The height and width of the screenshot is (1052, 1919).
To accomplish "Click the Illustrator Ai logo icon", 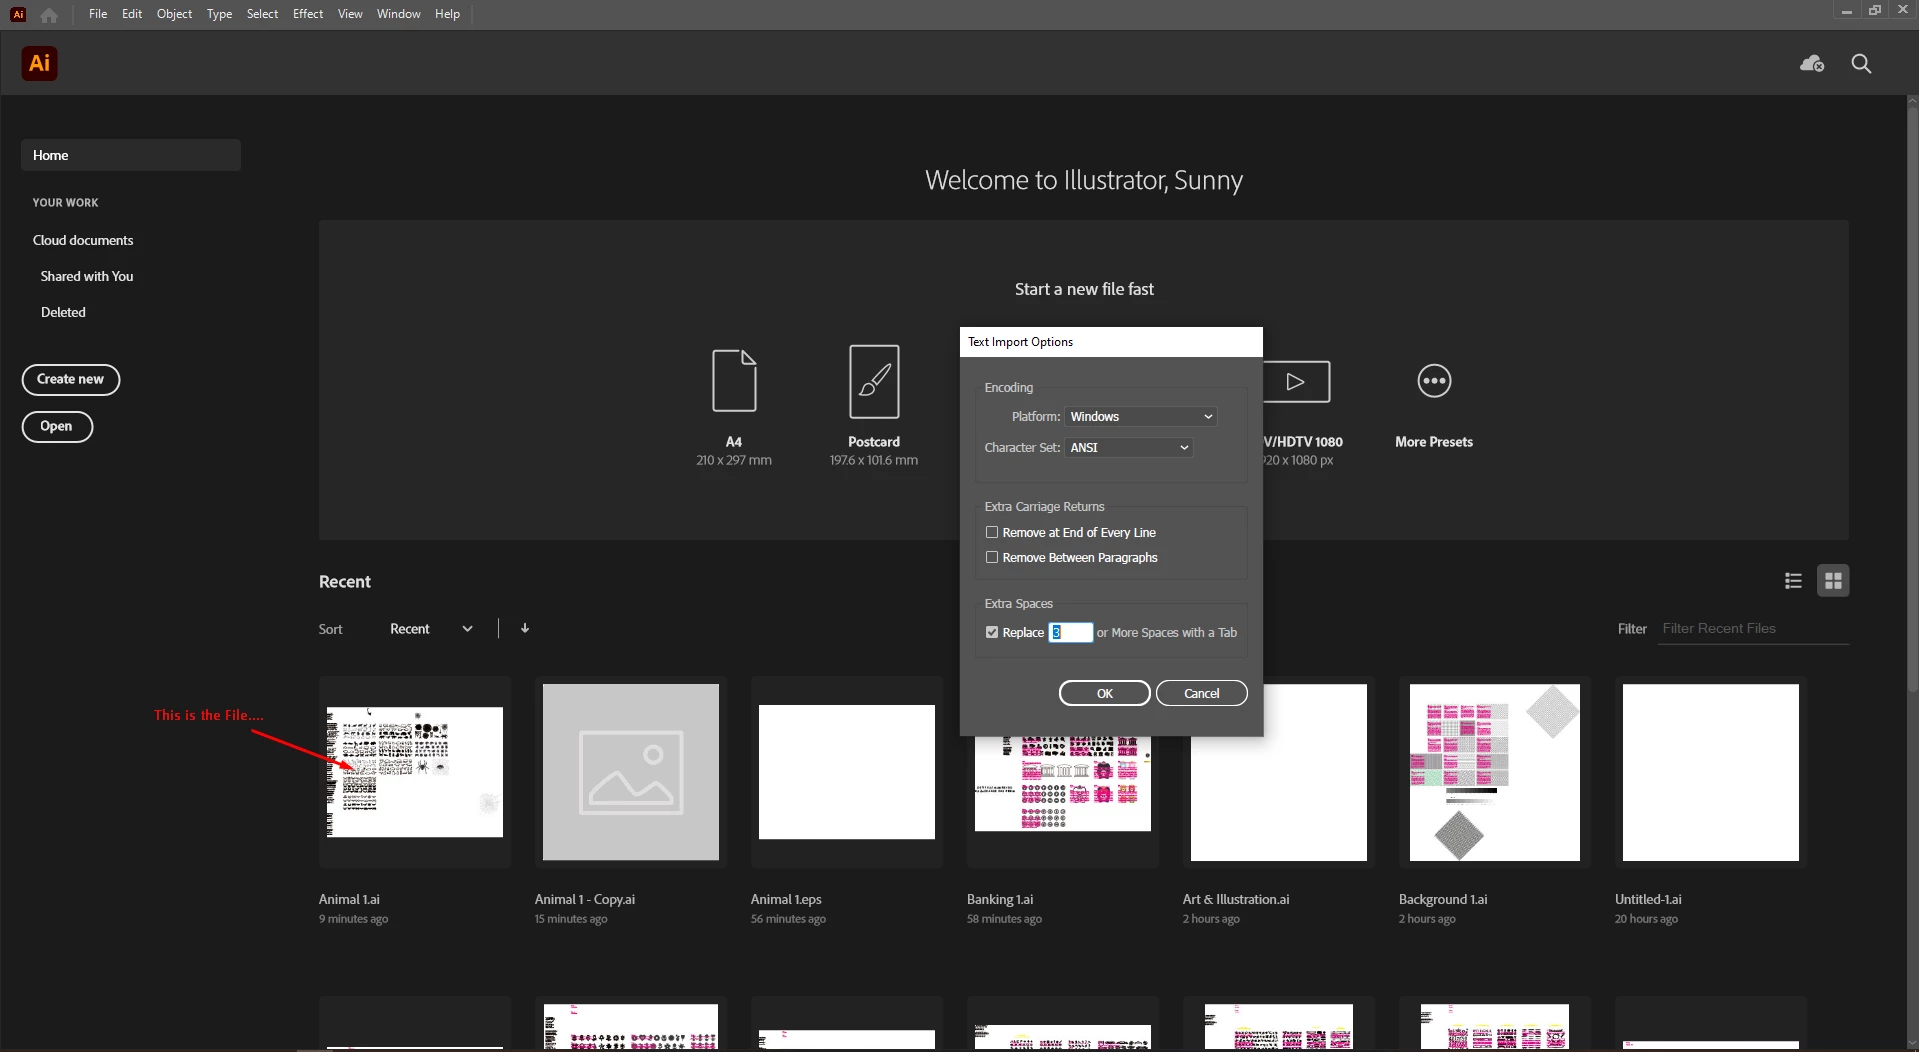I will [39, 63].
